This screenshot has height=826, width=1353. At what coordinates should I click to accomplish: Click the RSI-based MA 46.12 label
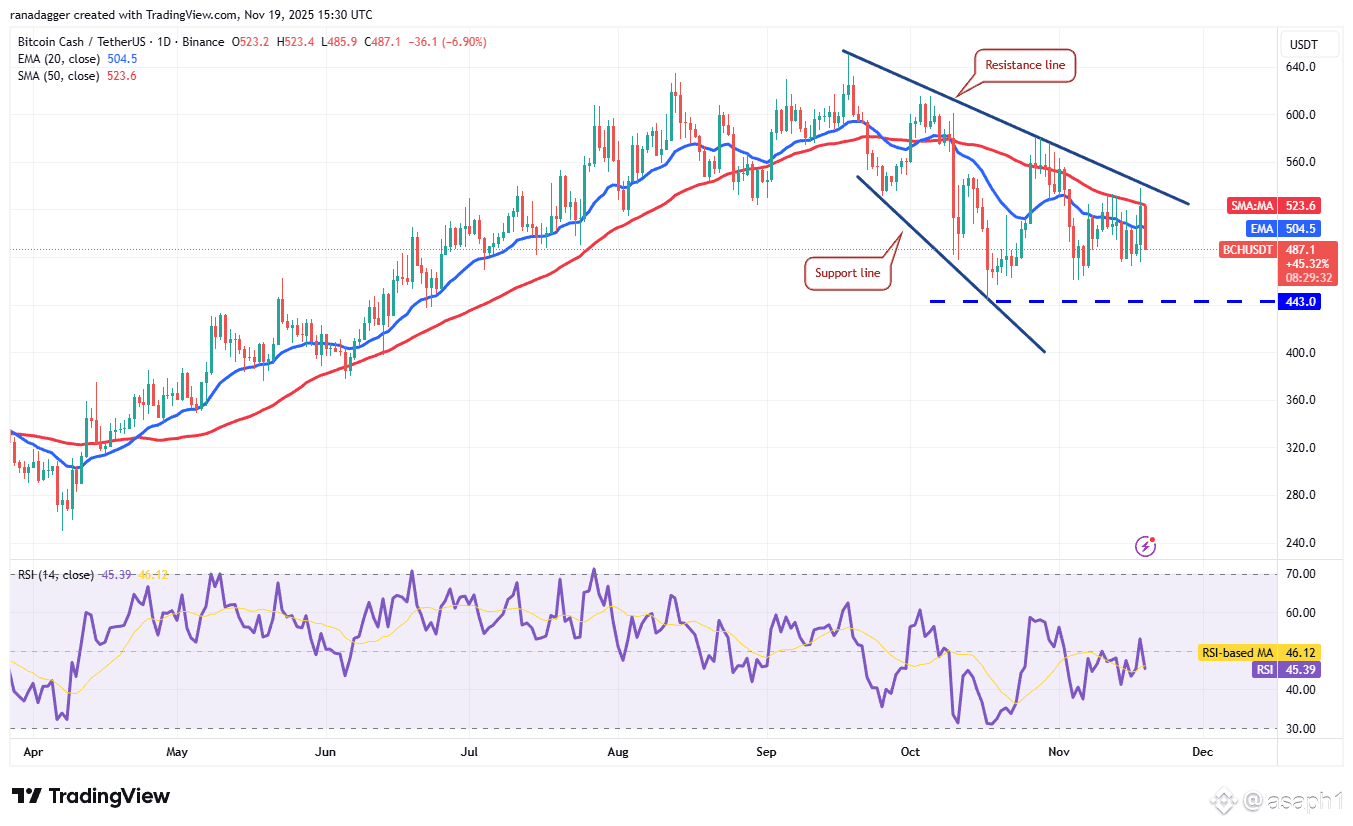click(1259, 652)
